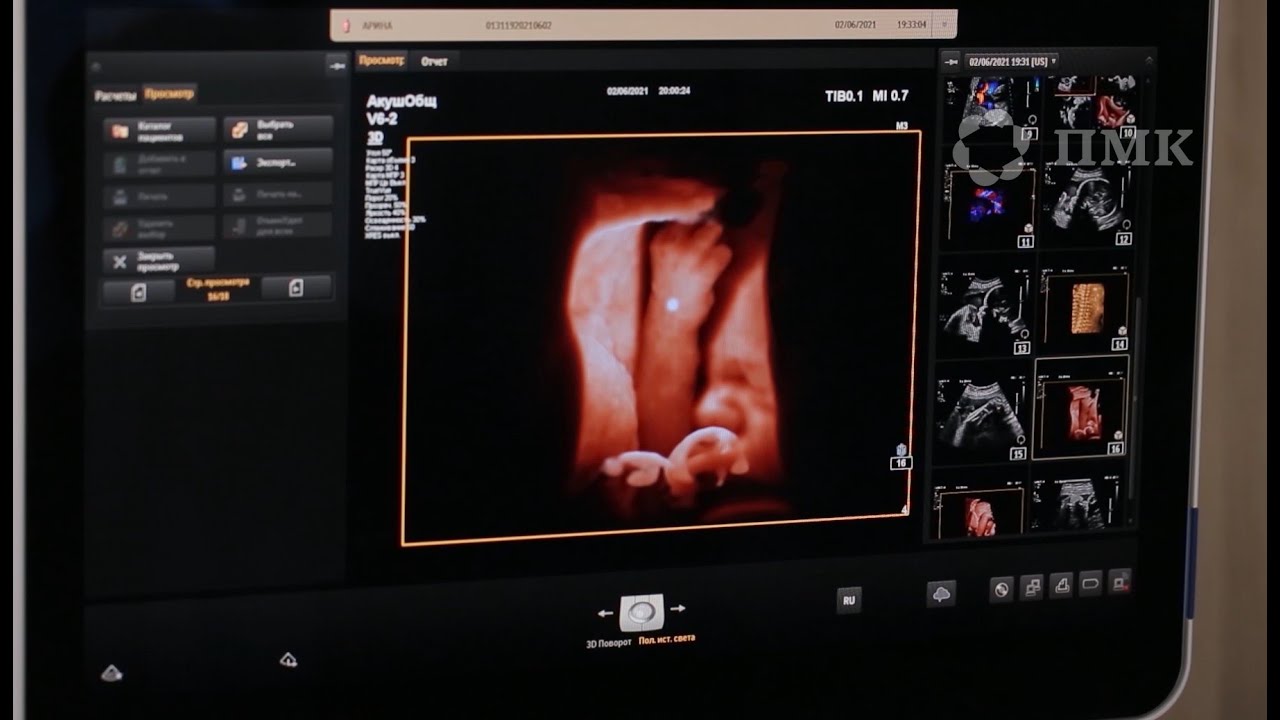Viewport: 1280px width, 720px height.
Task: Open the Отчет tab
Action: (x=434, y=61)
